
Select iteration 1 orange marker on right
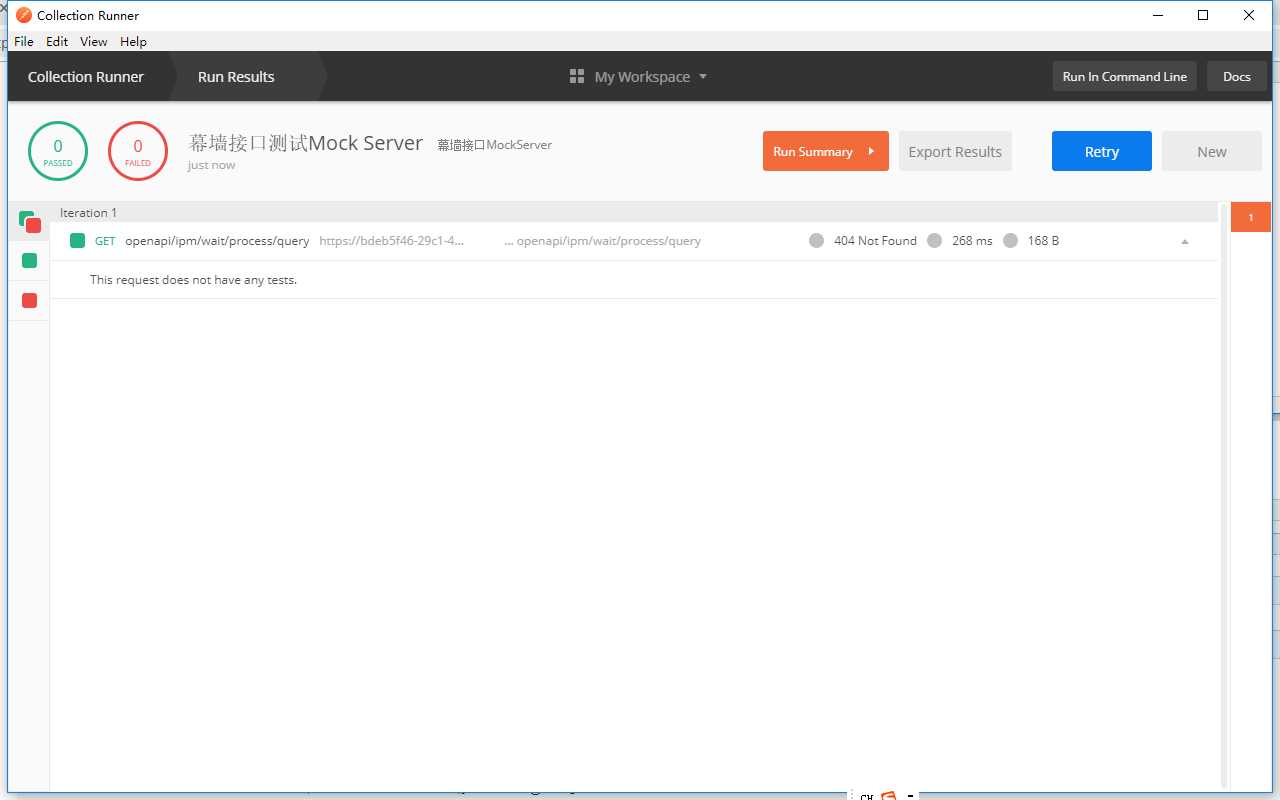tap(1250, 217)
